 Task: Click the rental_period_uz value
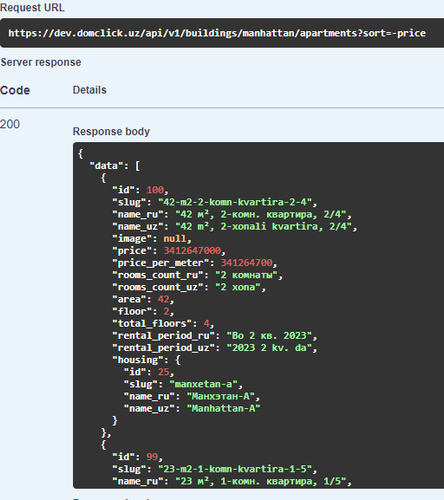click(269, 348)
